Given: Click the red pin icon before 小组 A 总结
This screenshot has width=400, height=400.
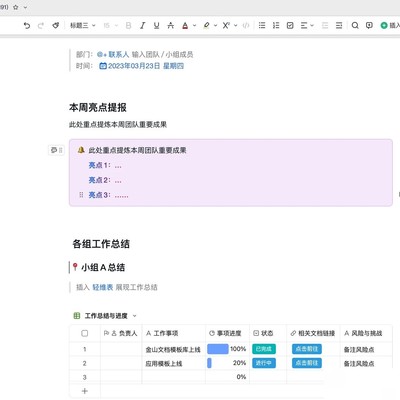Looking at the screenshot, I should click(x=75, y=267).
